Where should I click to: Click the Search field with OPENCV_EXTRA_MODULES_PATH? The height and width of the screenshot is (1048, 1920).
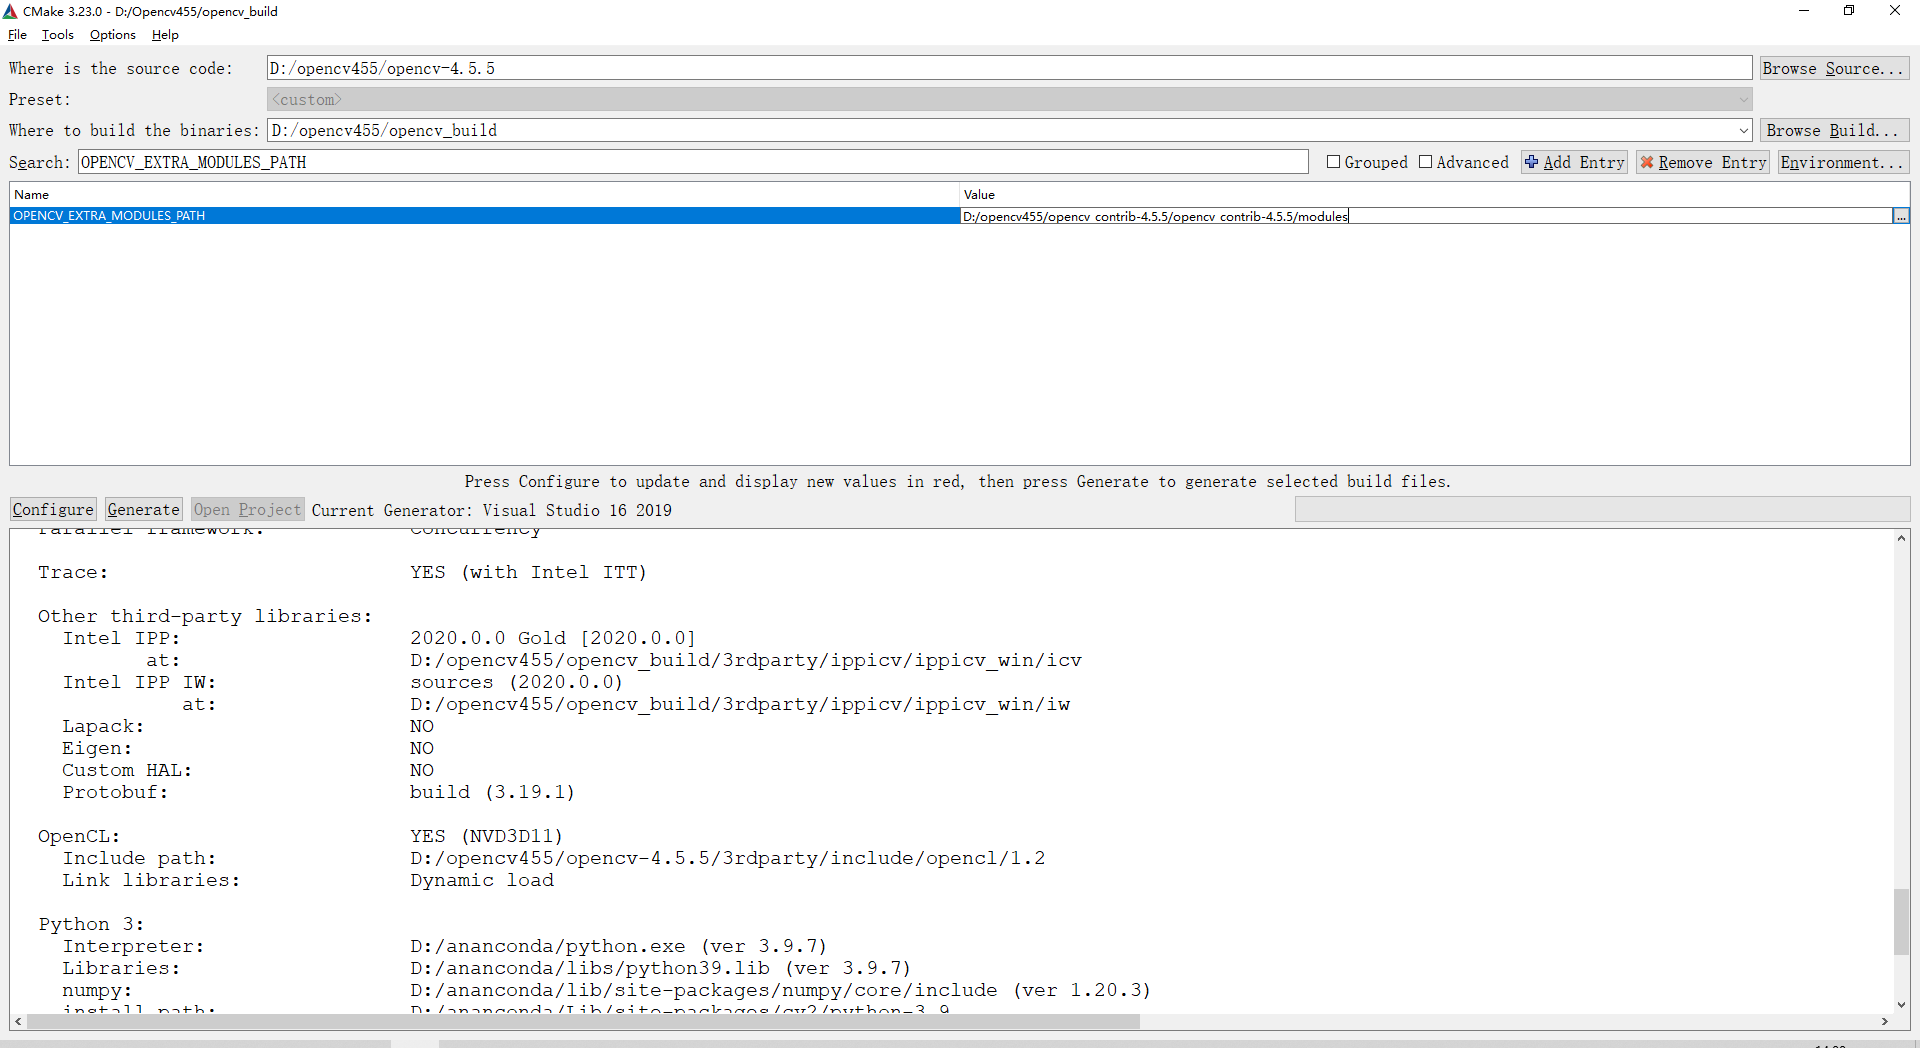(x=693, y=162)
